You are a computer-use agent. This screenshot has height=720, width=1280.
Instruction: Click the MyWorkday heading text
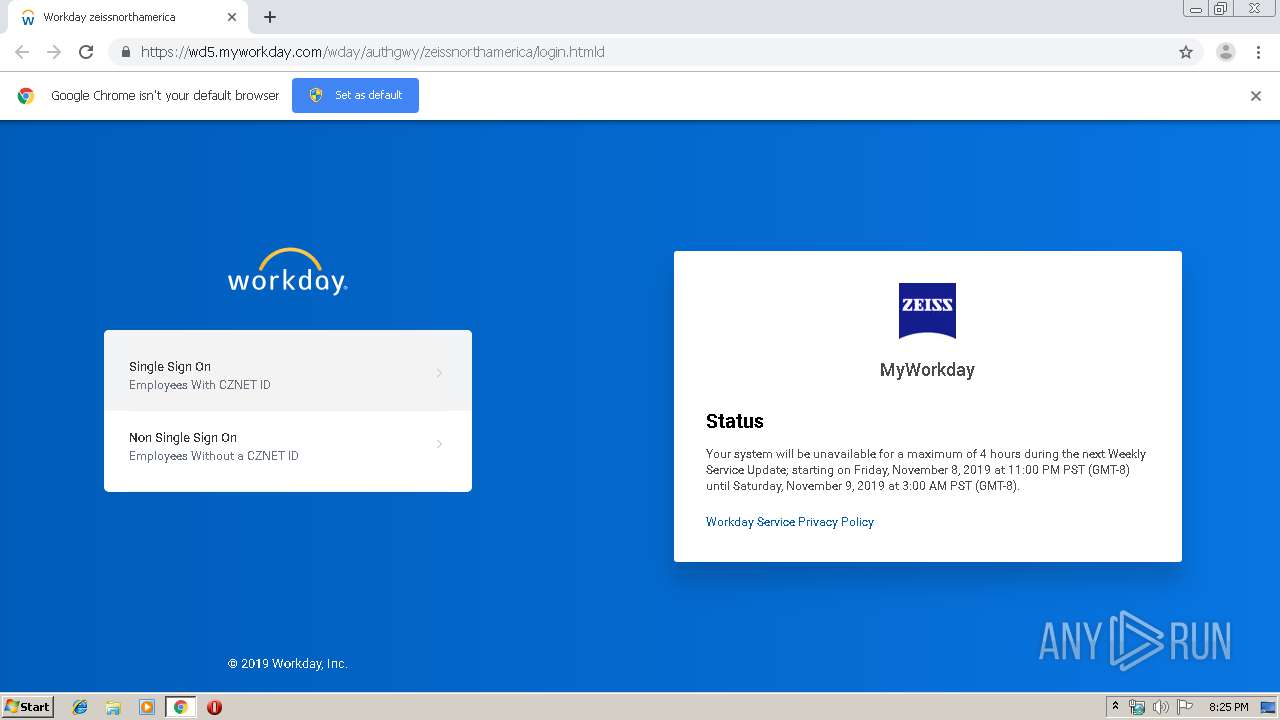927,370
